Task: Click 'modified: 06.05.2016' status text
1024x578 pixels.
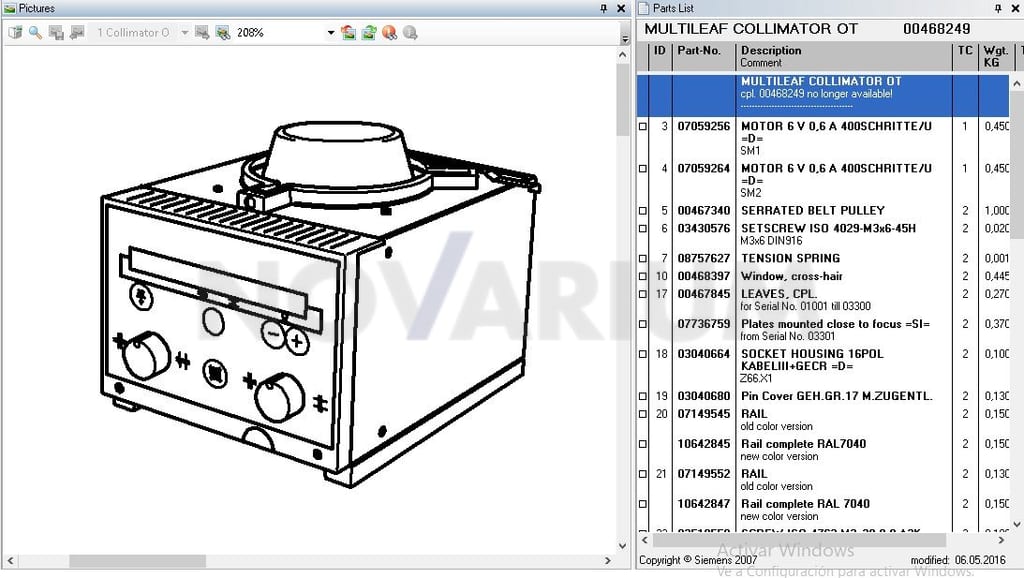Action: (x=957, y=560)
